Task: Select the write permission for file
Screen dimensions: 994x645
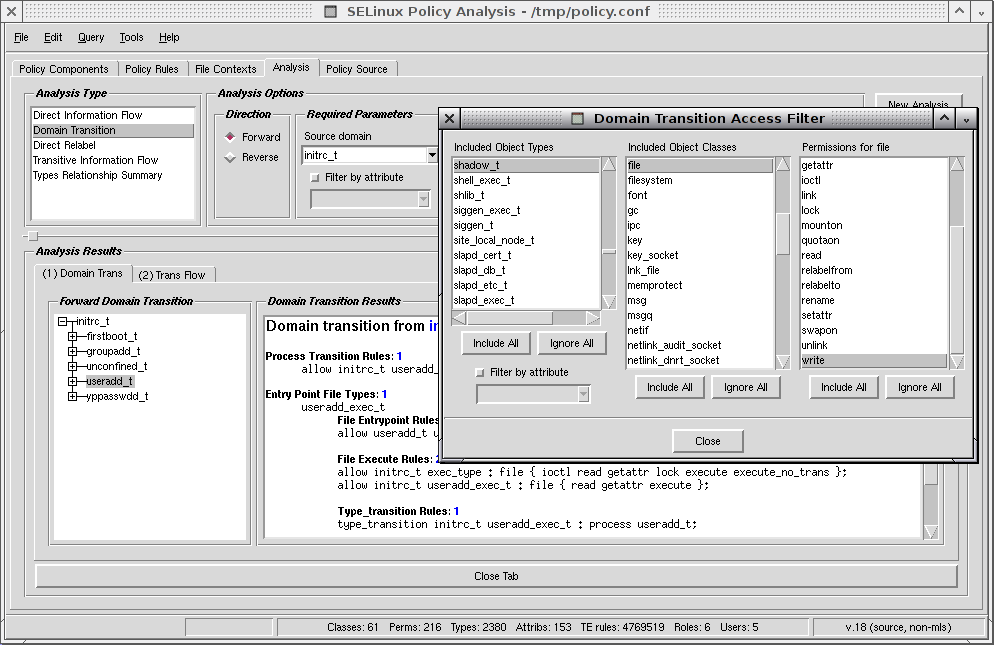Action: coord(874,361)
